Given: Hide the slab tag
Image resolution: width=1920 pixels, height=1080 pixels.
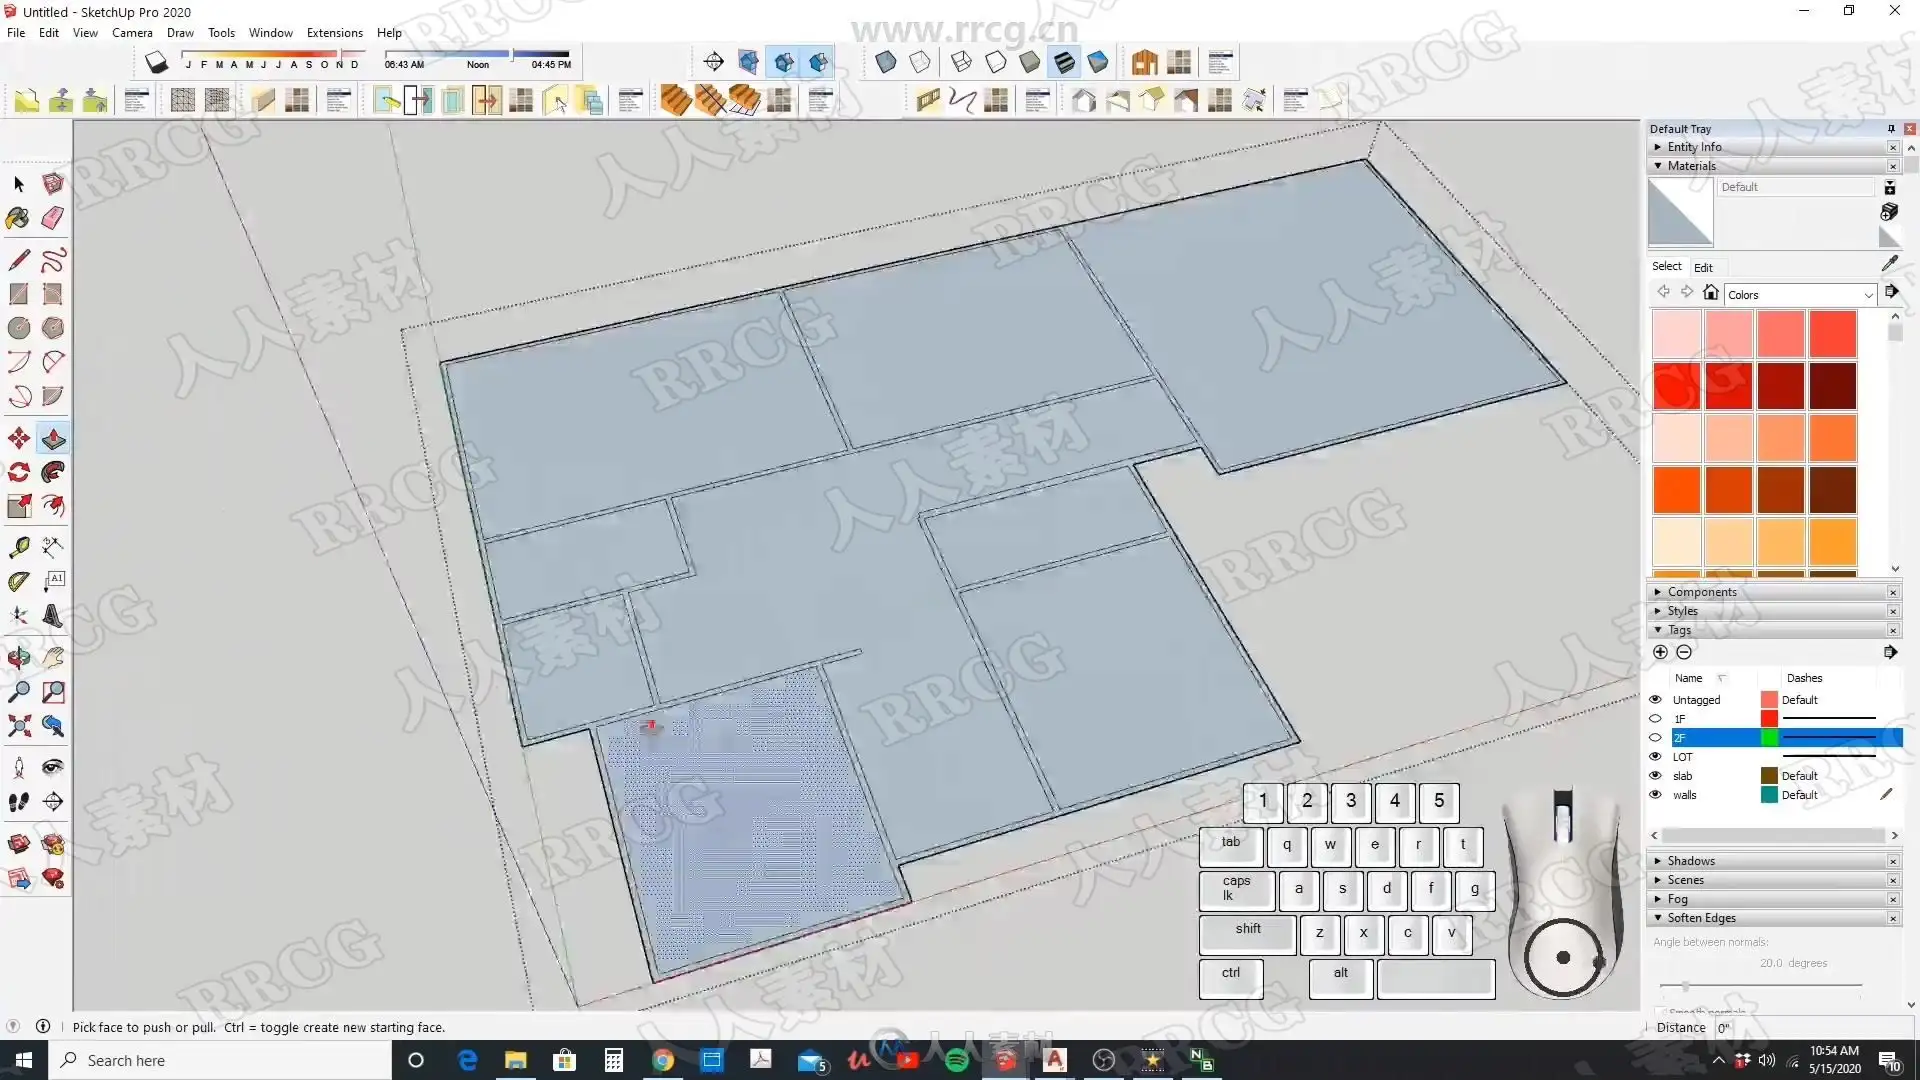Looking at the screenshot, I should pos(1655,776).
